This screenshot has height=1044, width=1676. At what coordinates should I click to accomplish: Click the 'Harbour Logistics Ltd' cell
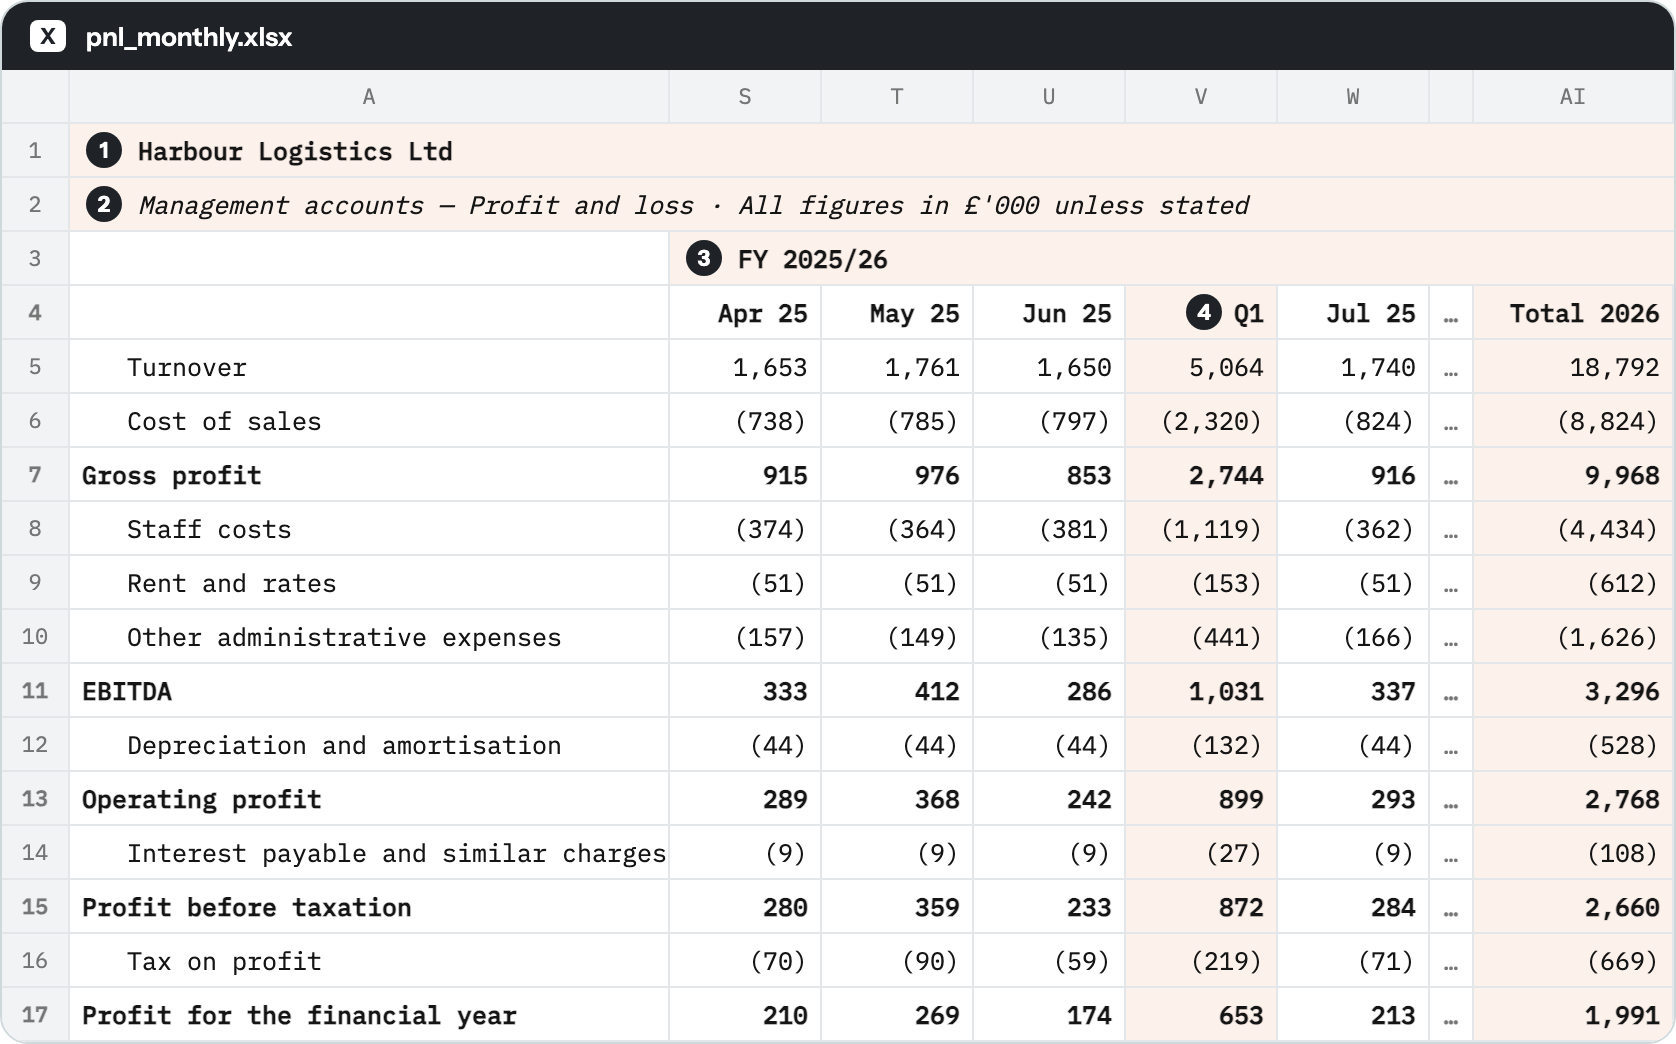[x=871, y=151]
